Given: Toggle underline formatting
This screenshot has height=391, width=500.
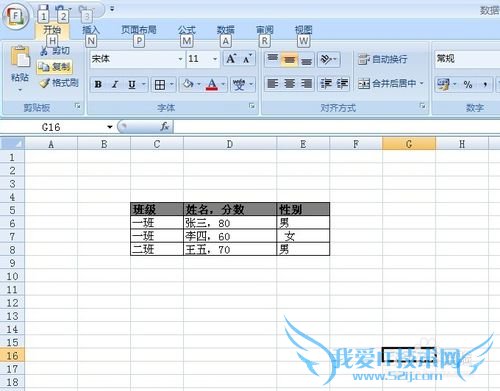Looking at the screenshot, I should pos(132,84).
